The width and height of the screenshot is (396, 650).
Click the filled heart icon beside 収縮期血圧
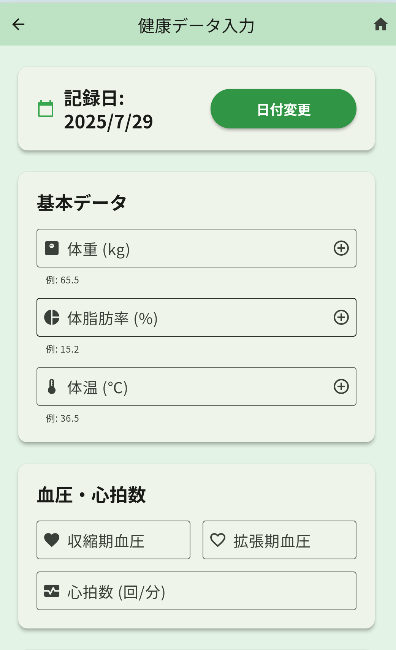(x=52, y=540)
